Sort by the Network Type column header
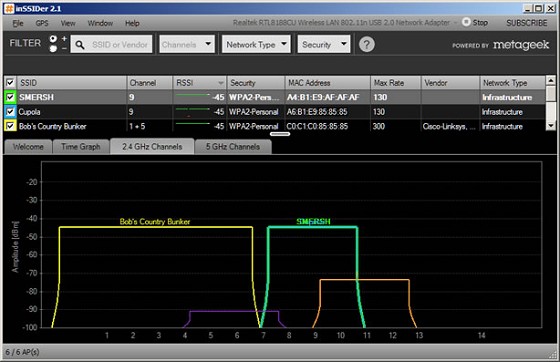Viewport: 560px width, 362px height. pyautogui.click(x=513, y=83)
